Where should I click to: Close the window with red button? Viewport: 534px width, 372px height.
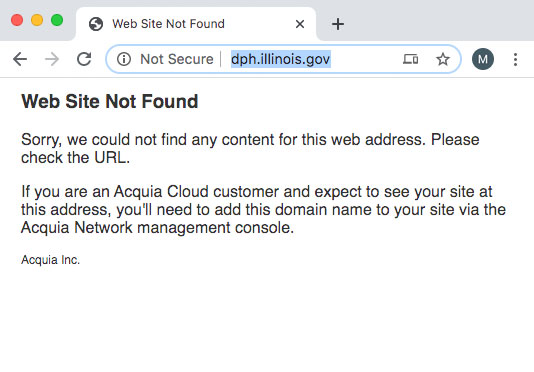click(17, 20)
